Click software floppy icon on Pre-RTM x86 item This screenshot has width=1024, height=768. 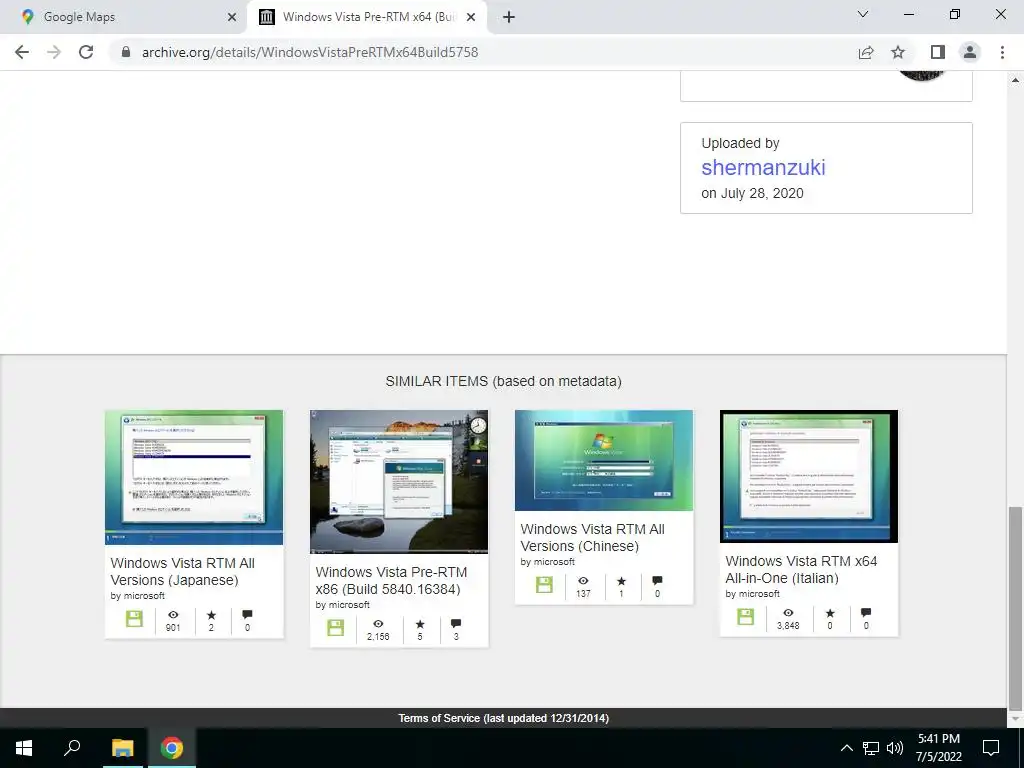click(x=336, y=628)
